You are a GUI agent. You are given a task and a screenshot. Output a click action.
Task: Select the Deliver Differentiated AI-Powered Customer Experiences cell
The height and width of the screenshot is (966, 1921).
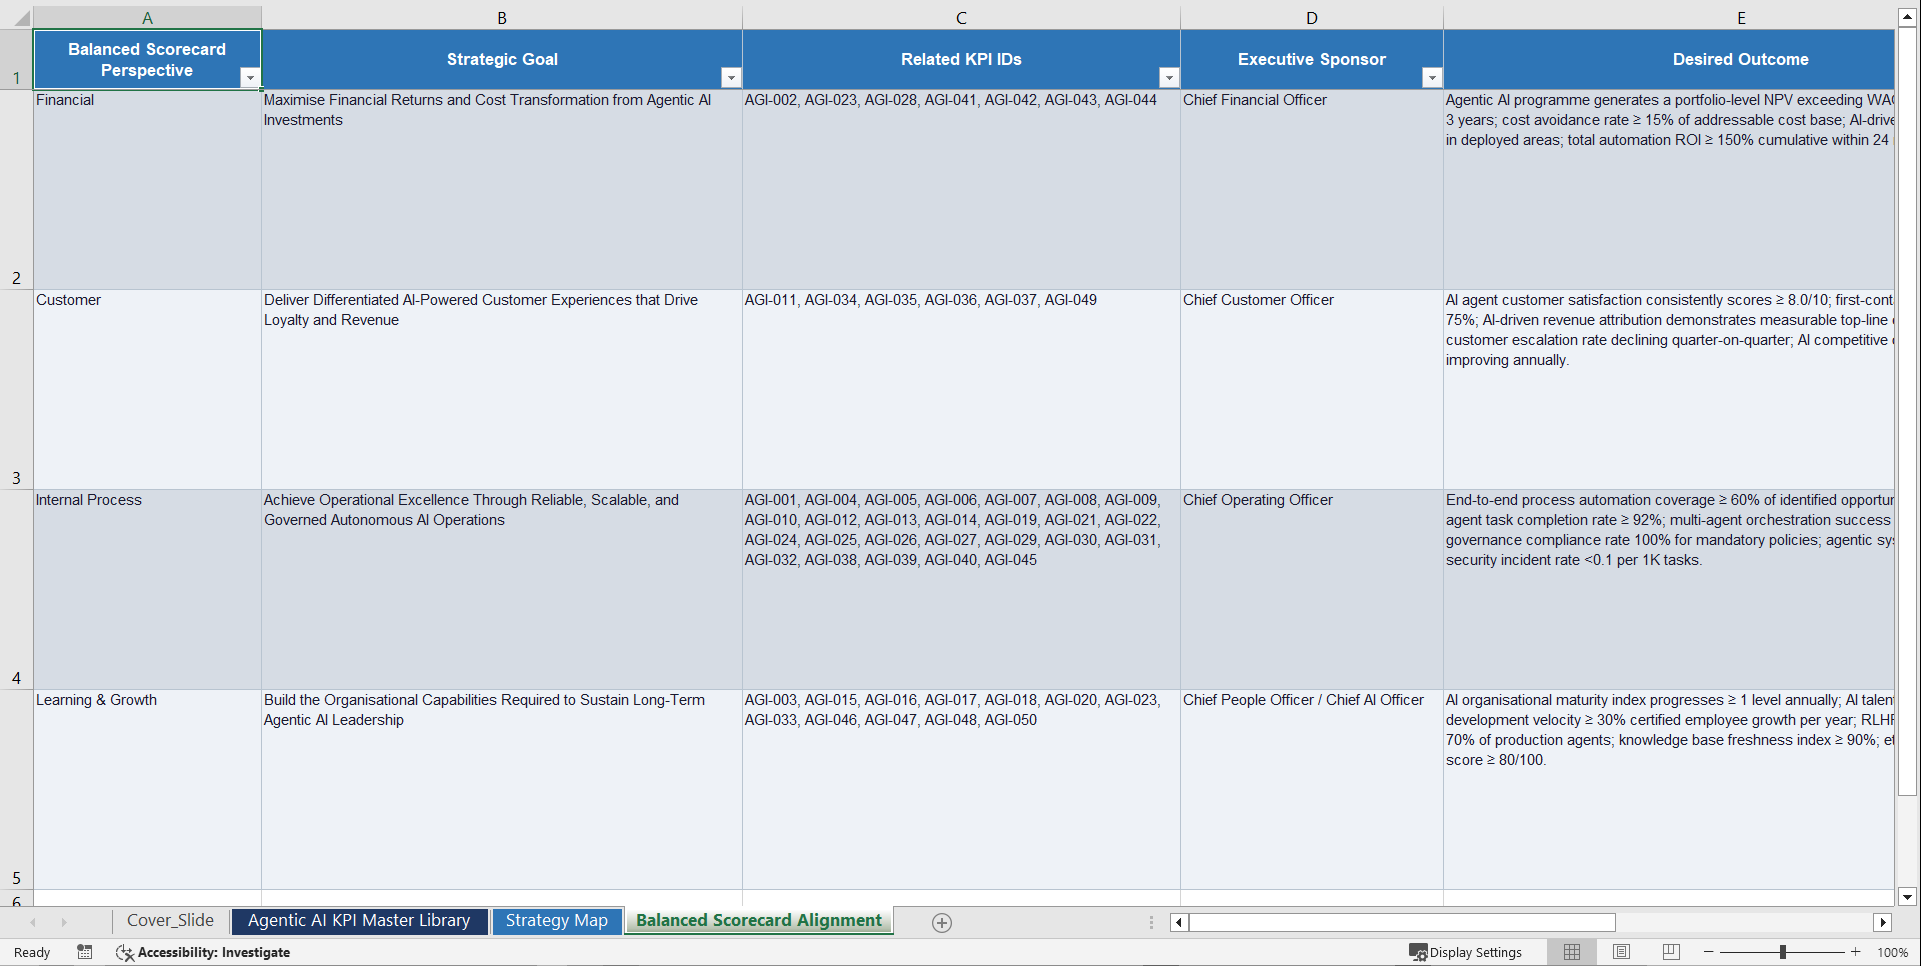tap(502, 390)
